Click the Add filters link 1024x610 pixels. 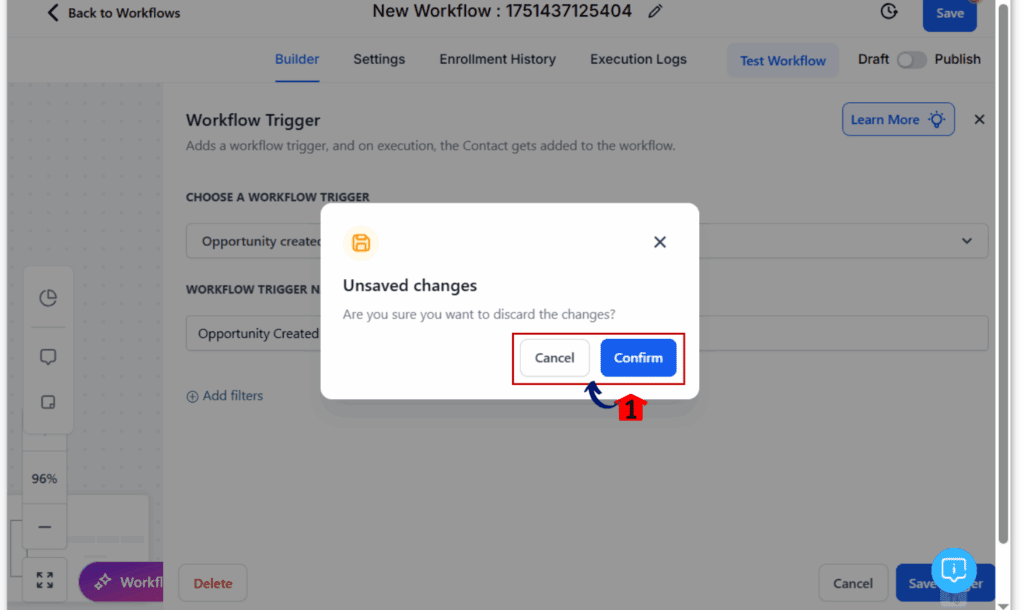225,396
